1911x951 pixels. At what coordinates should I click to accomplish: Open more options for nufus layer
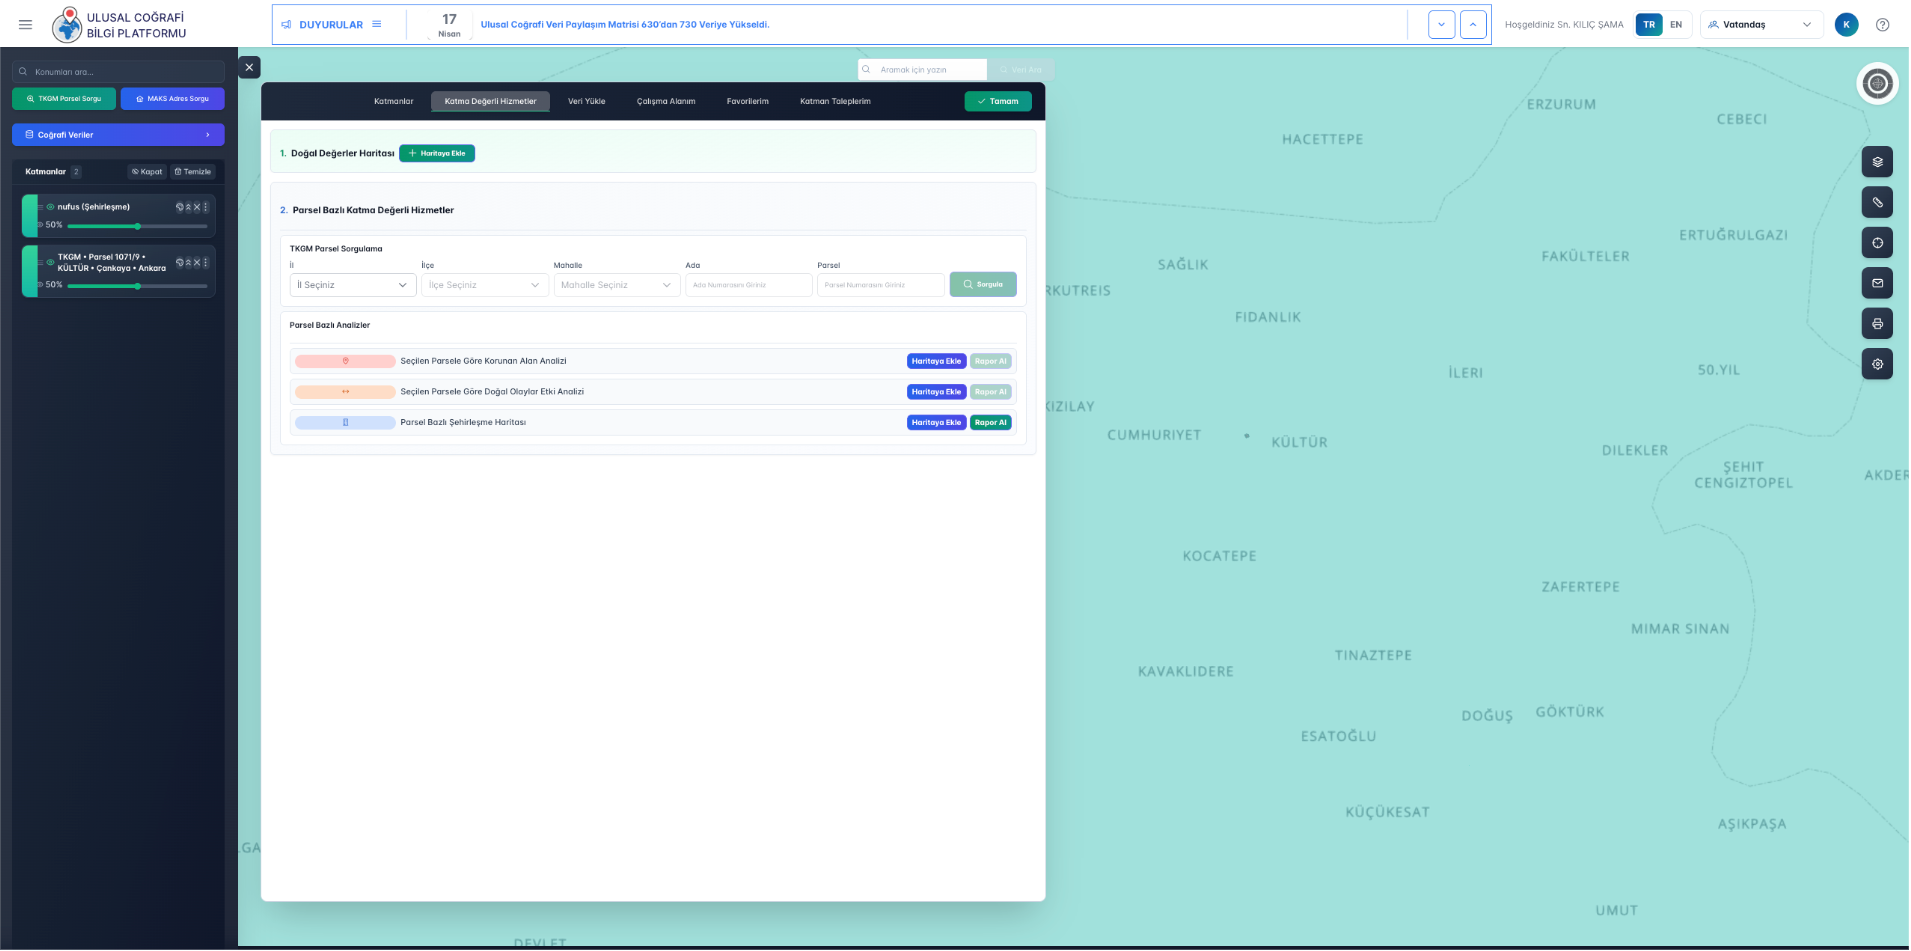[206, 207]
